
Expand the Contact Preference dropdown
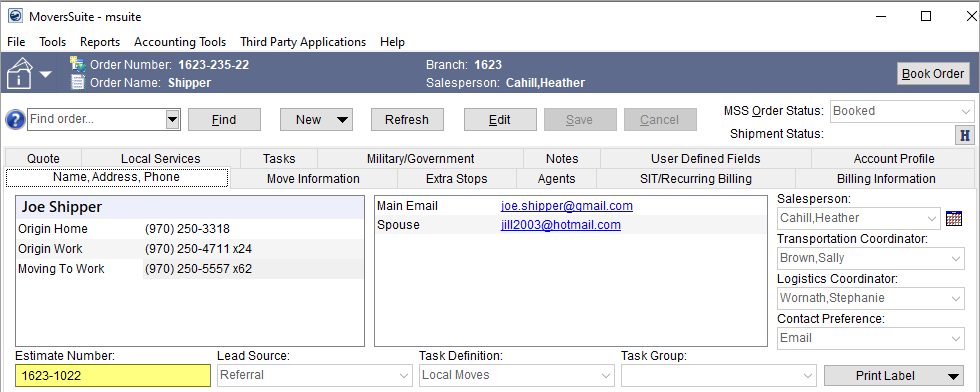(x=956, y=338)
